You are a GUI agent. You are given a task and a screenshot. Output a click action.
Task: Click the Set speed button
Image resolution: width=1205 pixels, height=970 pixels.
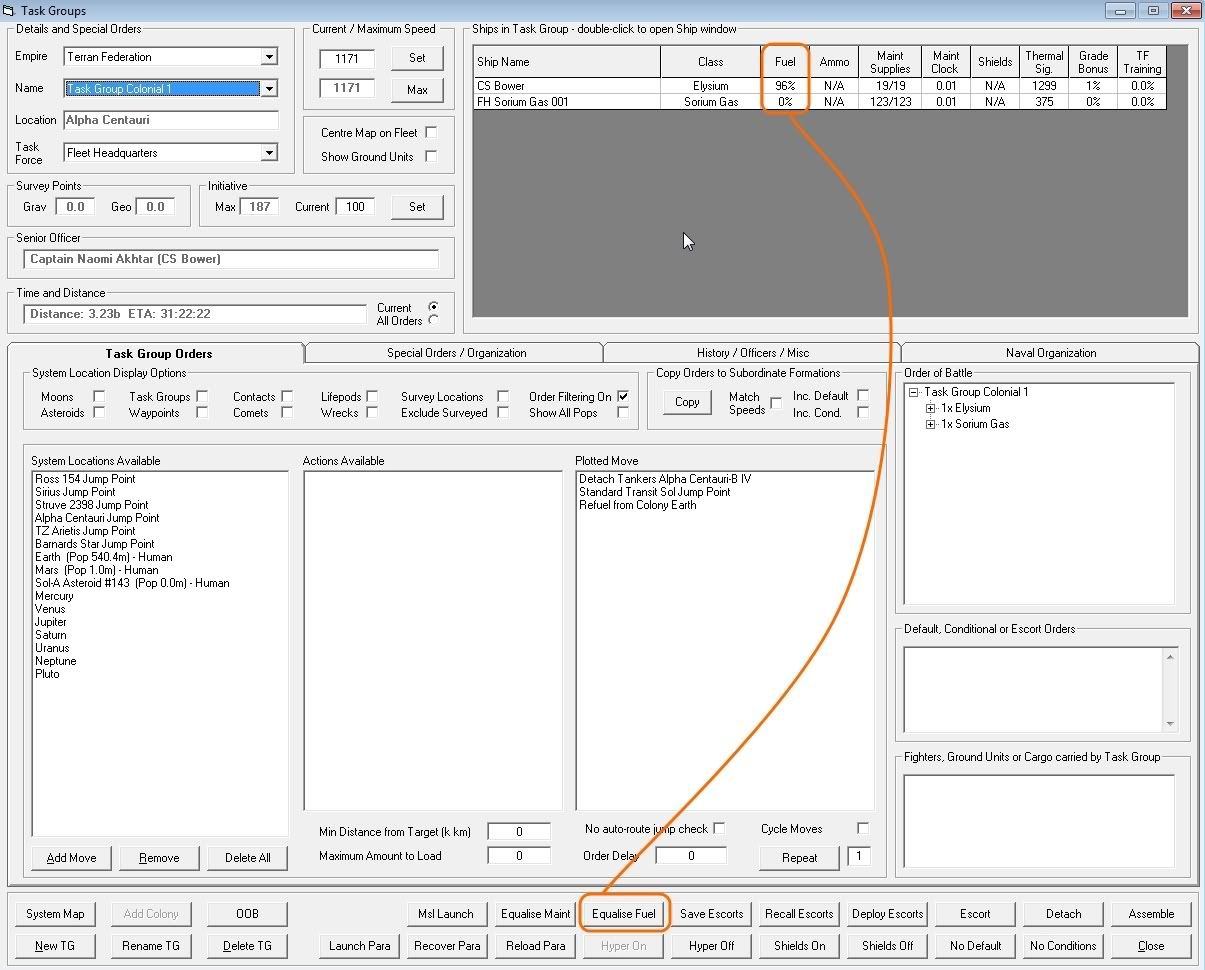point(417,58)
